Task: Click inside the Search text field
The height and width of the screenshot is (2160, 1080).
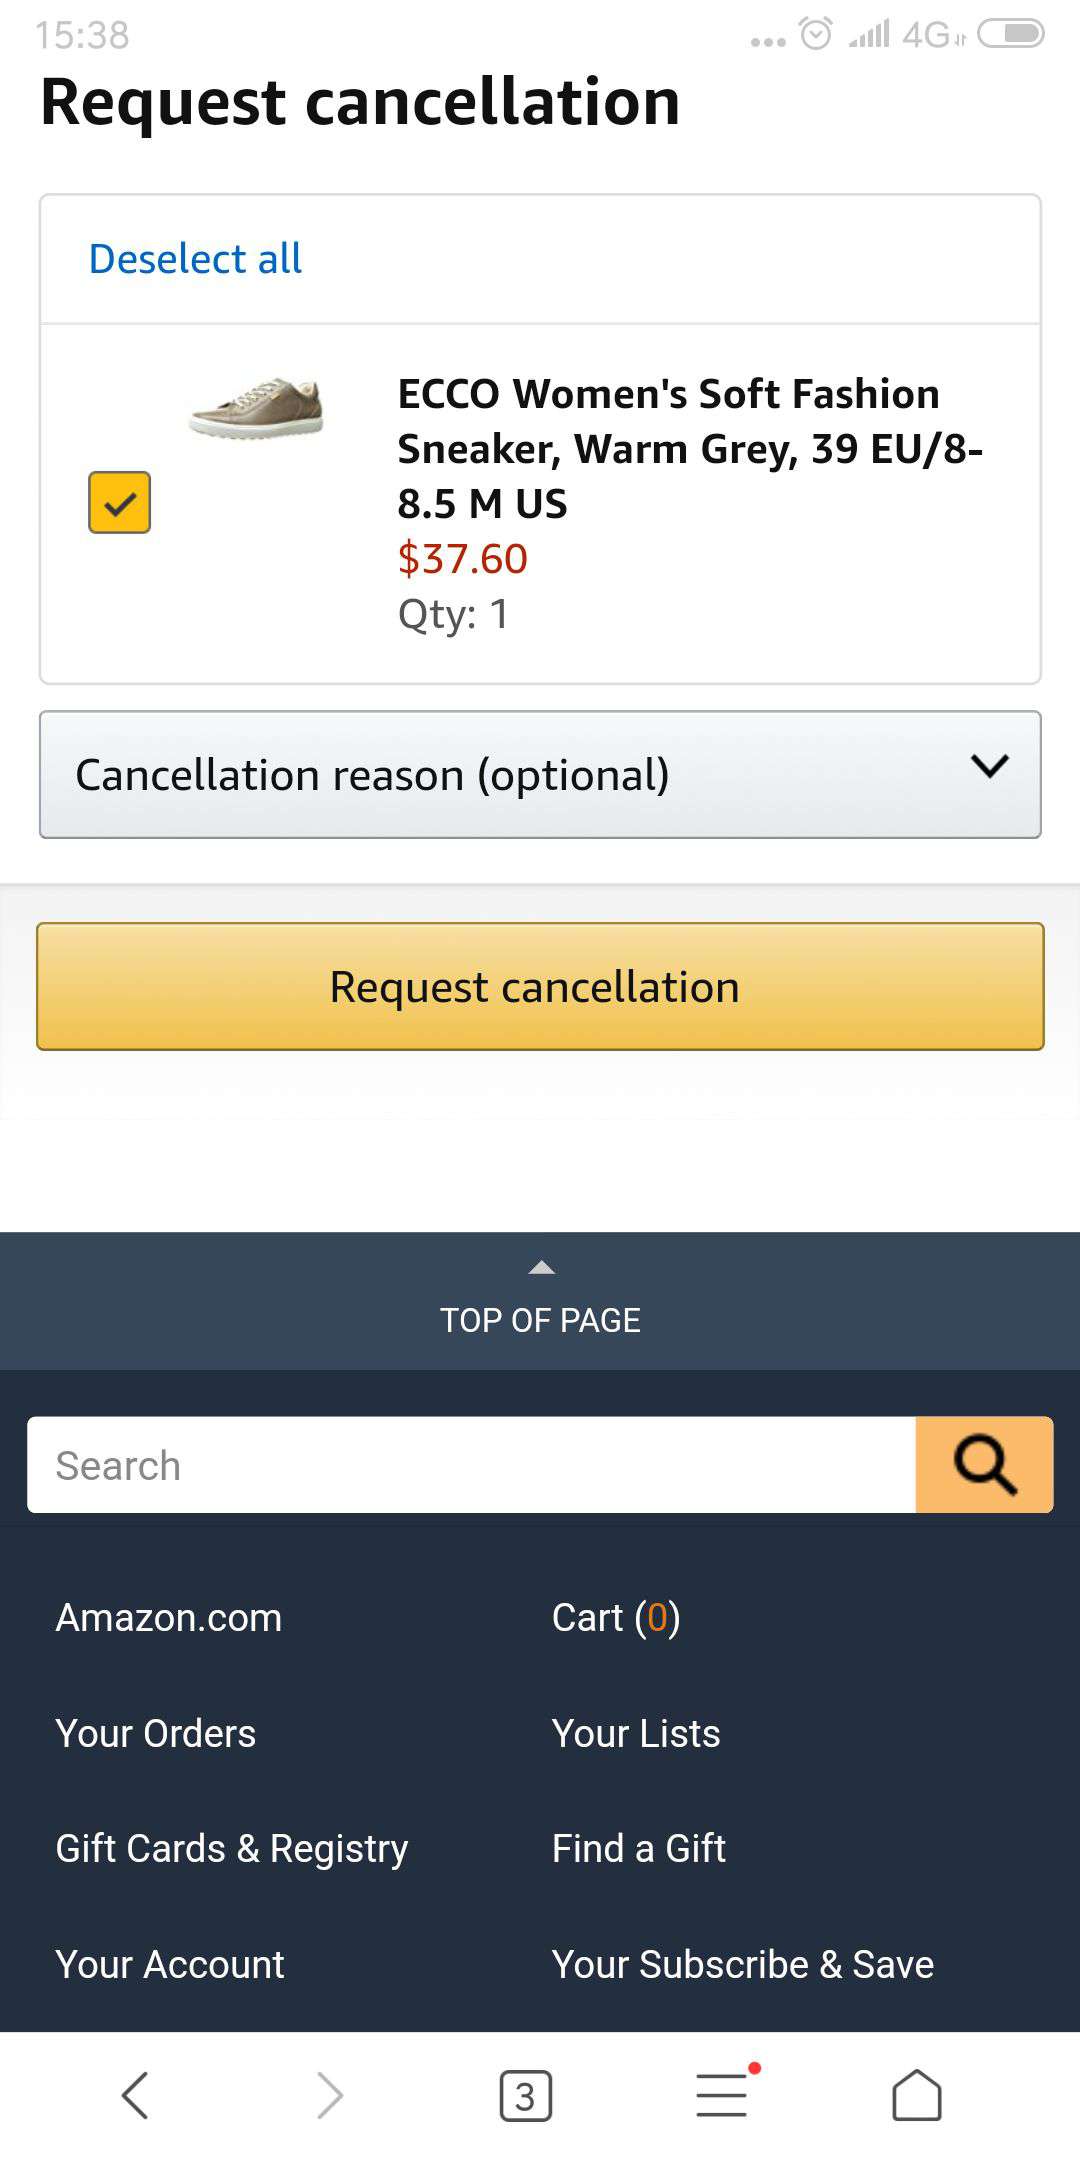Action: (x=471, y=1465)
